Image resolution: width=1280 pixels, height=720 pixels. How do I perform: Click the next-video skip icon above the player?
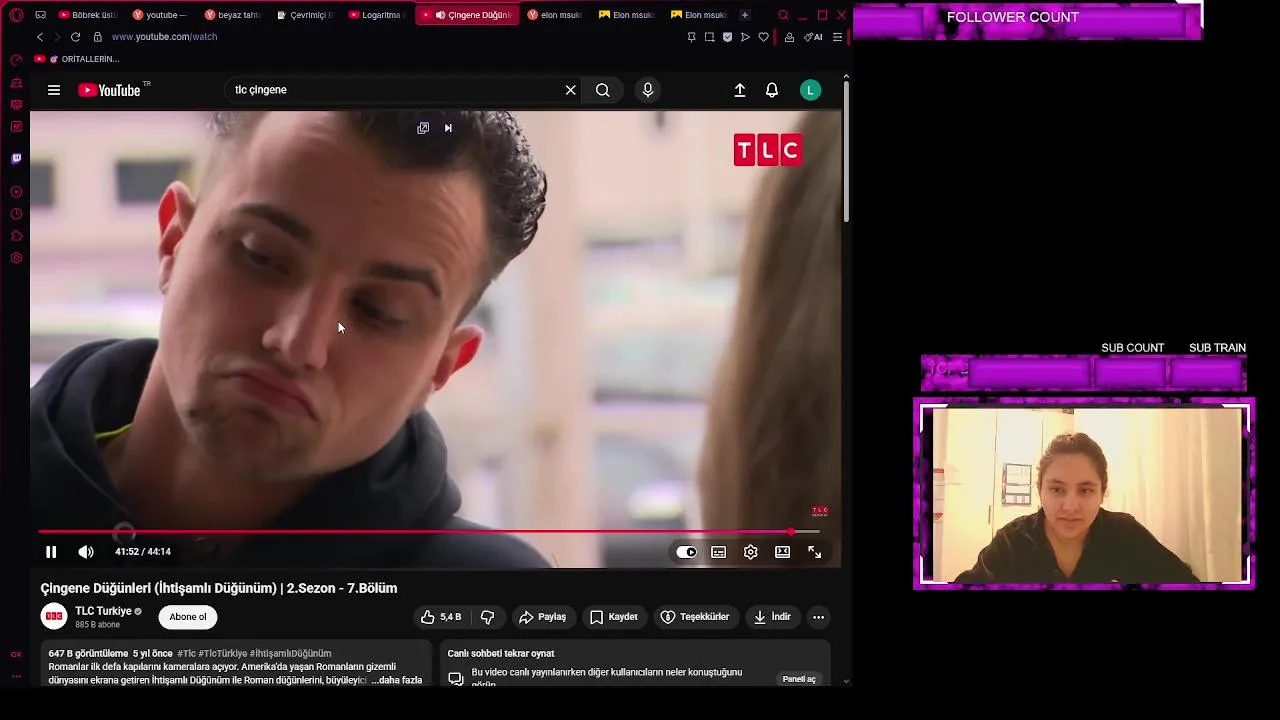tap(448, 128)
